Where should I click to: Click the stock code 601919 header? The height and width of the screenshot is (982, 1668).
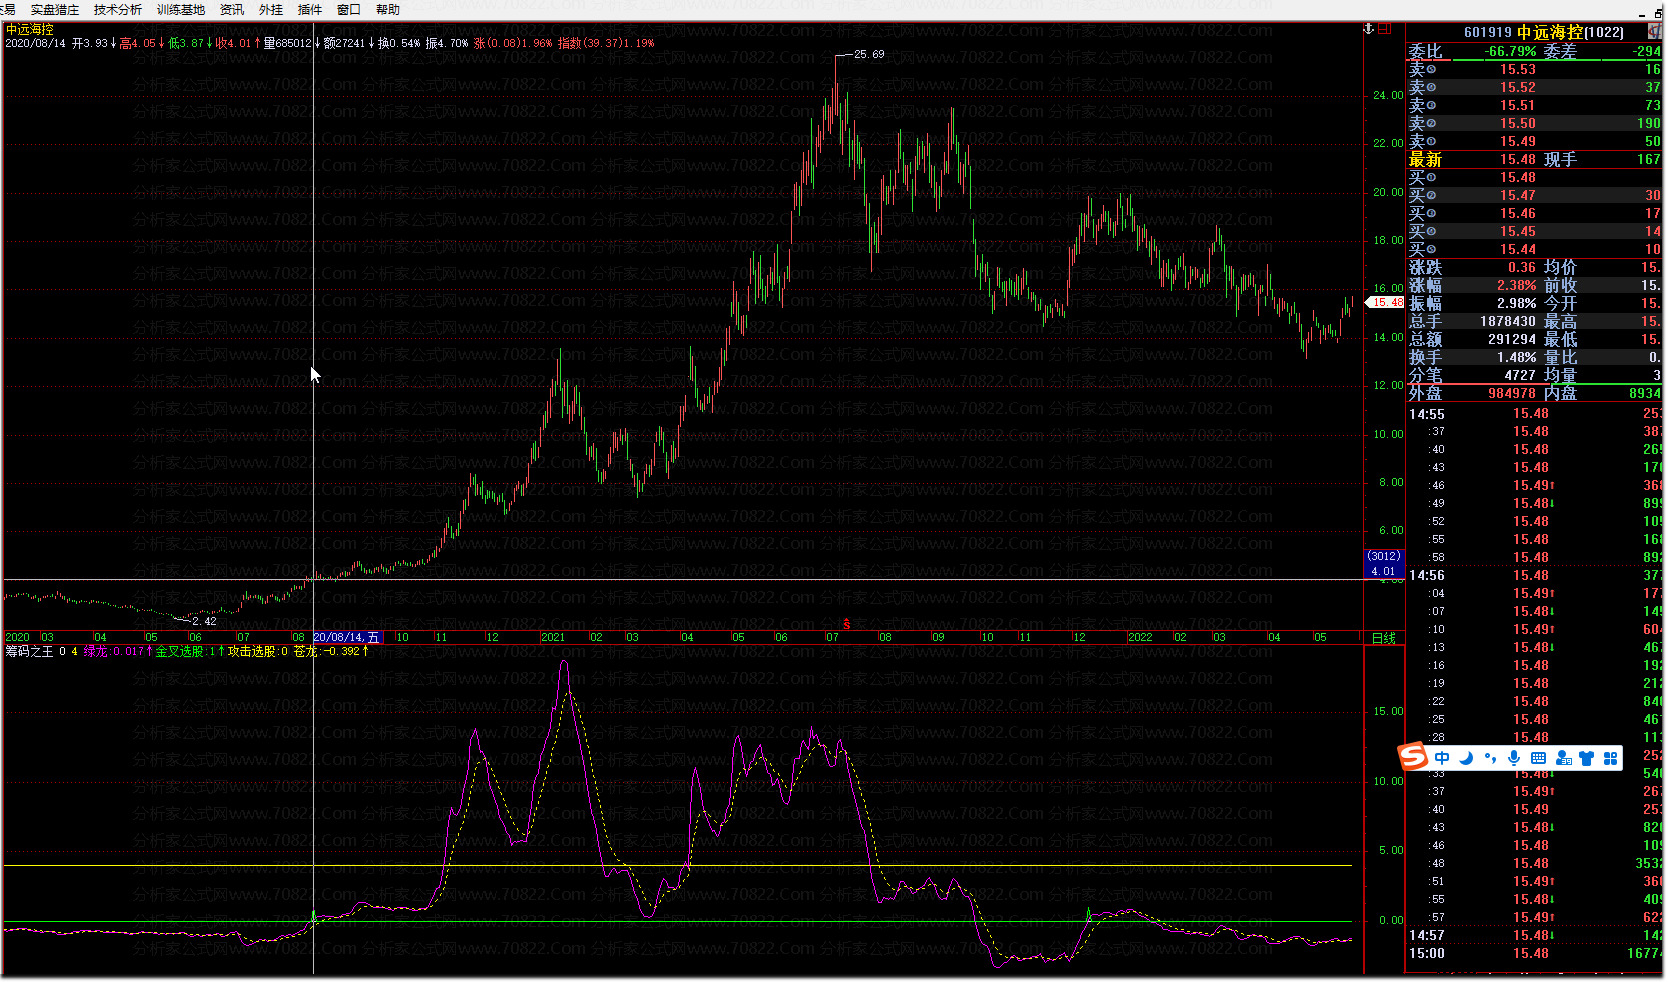[1488, 32]
